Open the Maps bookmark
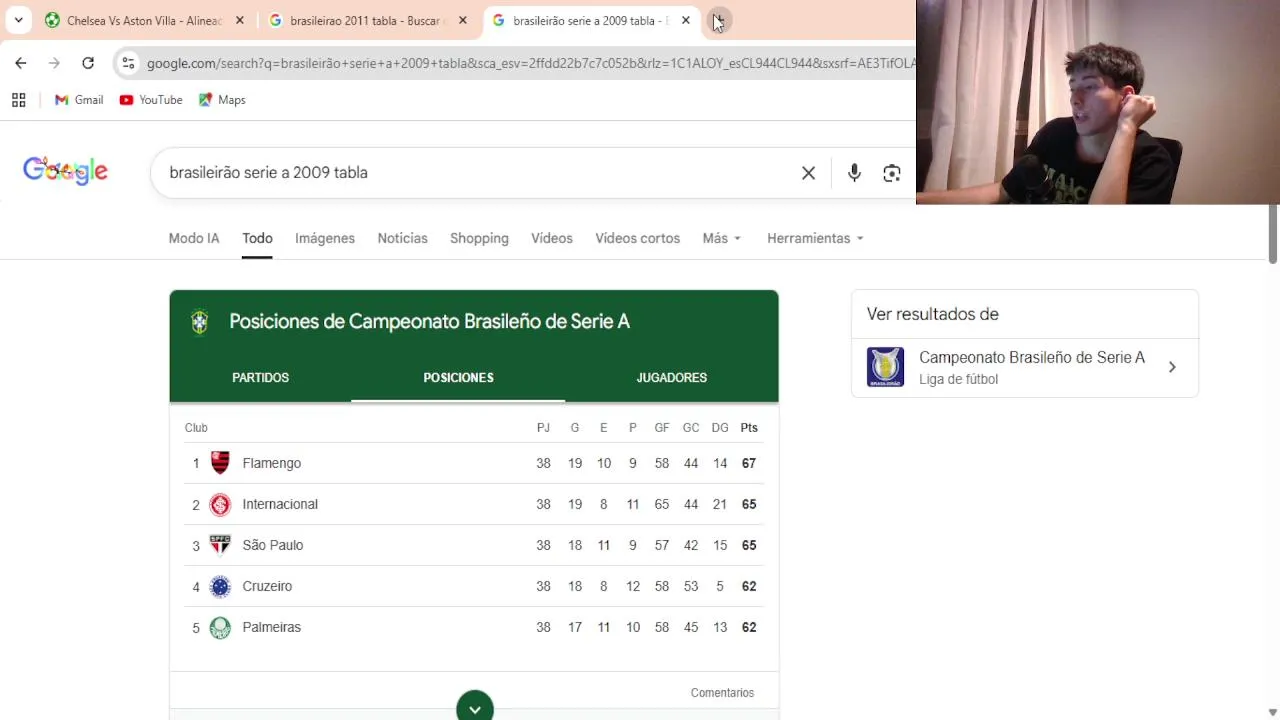1280x720 pixels. 222,100
